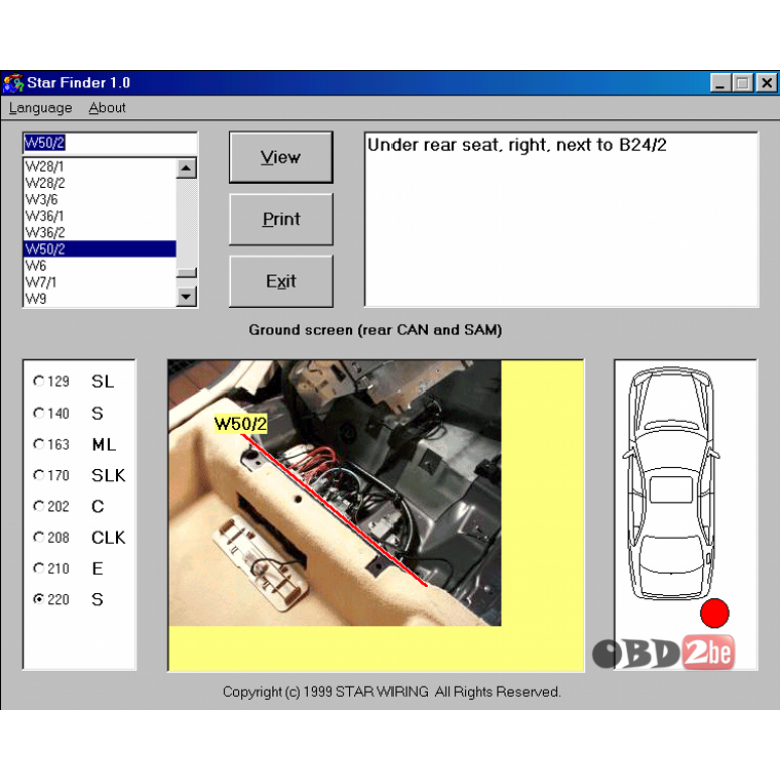Click the red location dot beside the car
The image size is (780, 780).
(714, 613)
